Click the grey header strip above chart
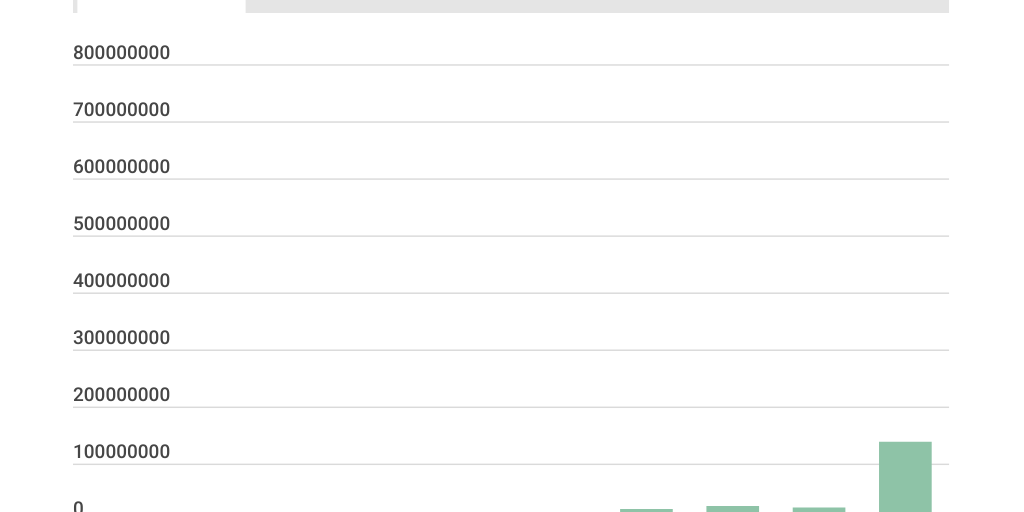Image resolution: width=1024 pixels, height=512 pixels. (x=596, y=5)
